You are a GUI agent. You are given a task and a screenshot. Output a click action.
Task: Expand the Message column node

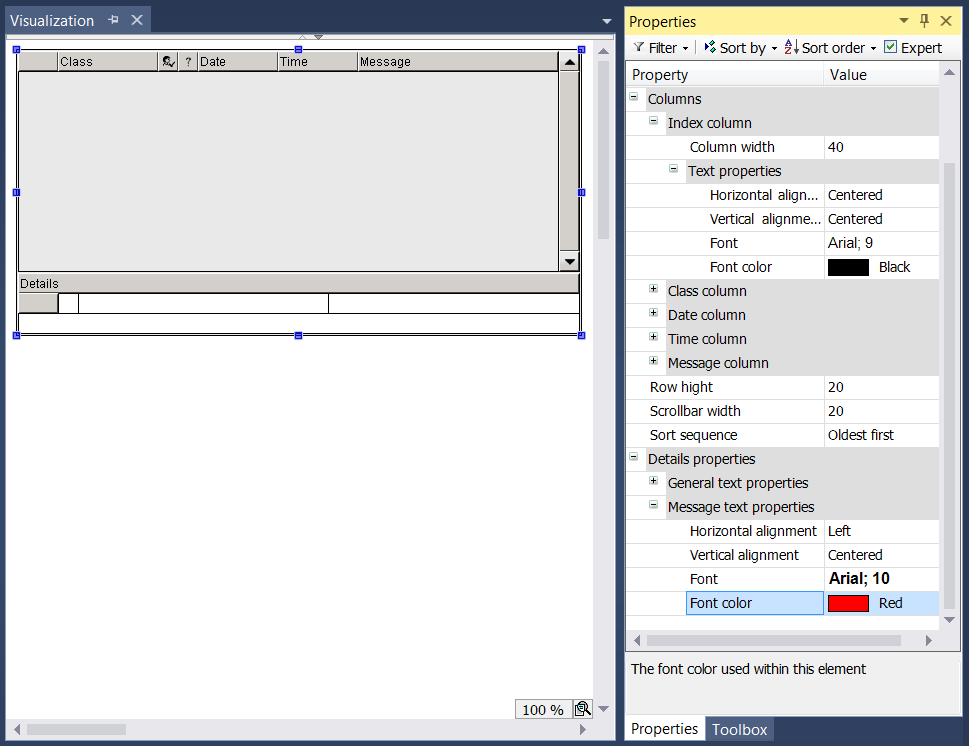pyautogui.click(x=653, y=361)
